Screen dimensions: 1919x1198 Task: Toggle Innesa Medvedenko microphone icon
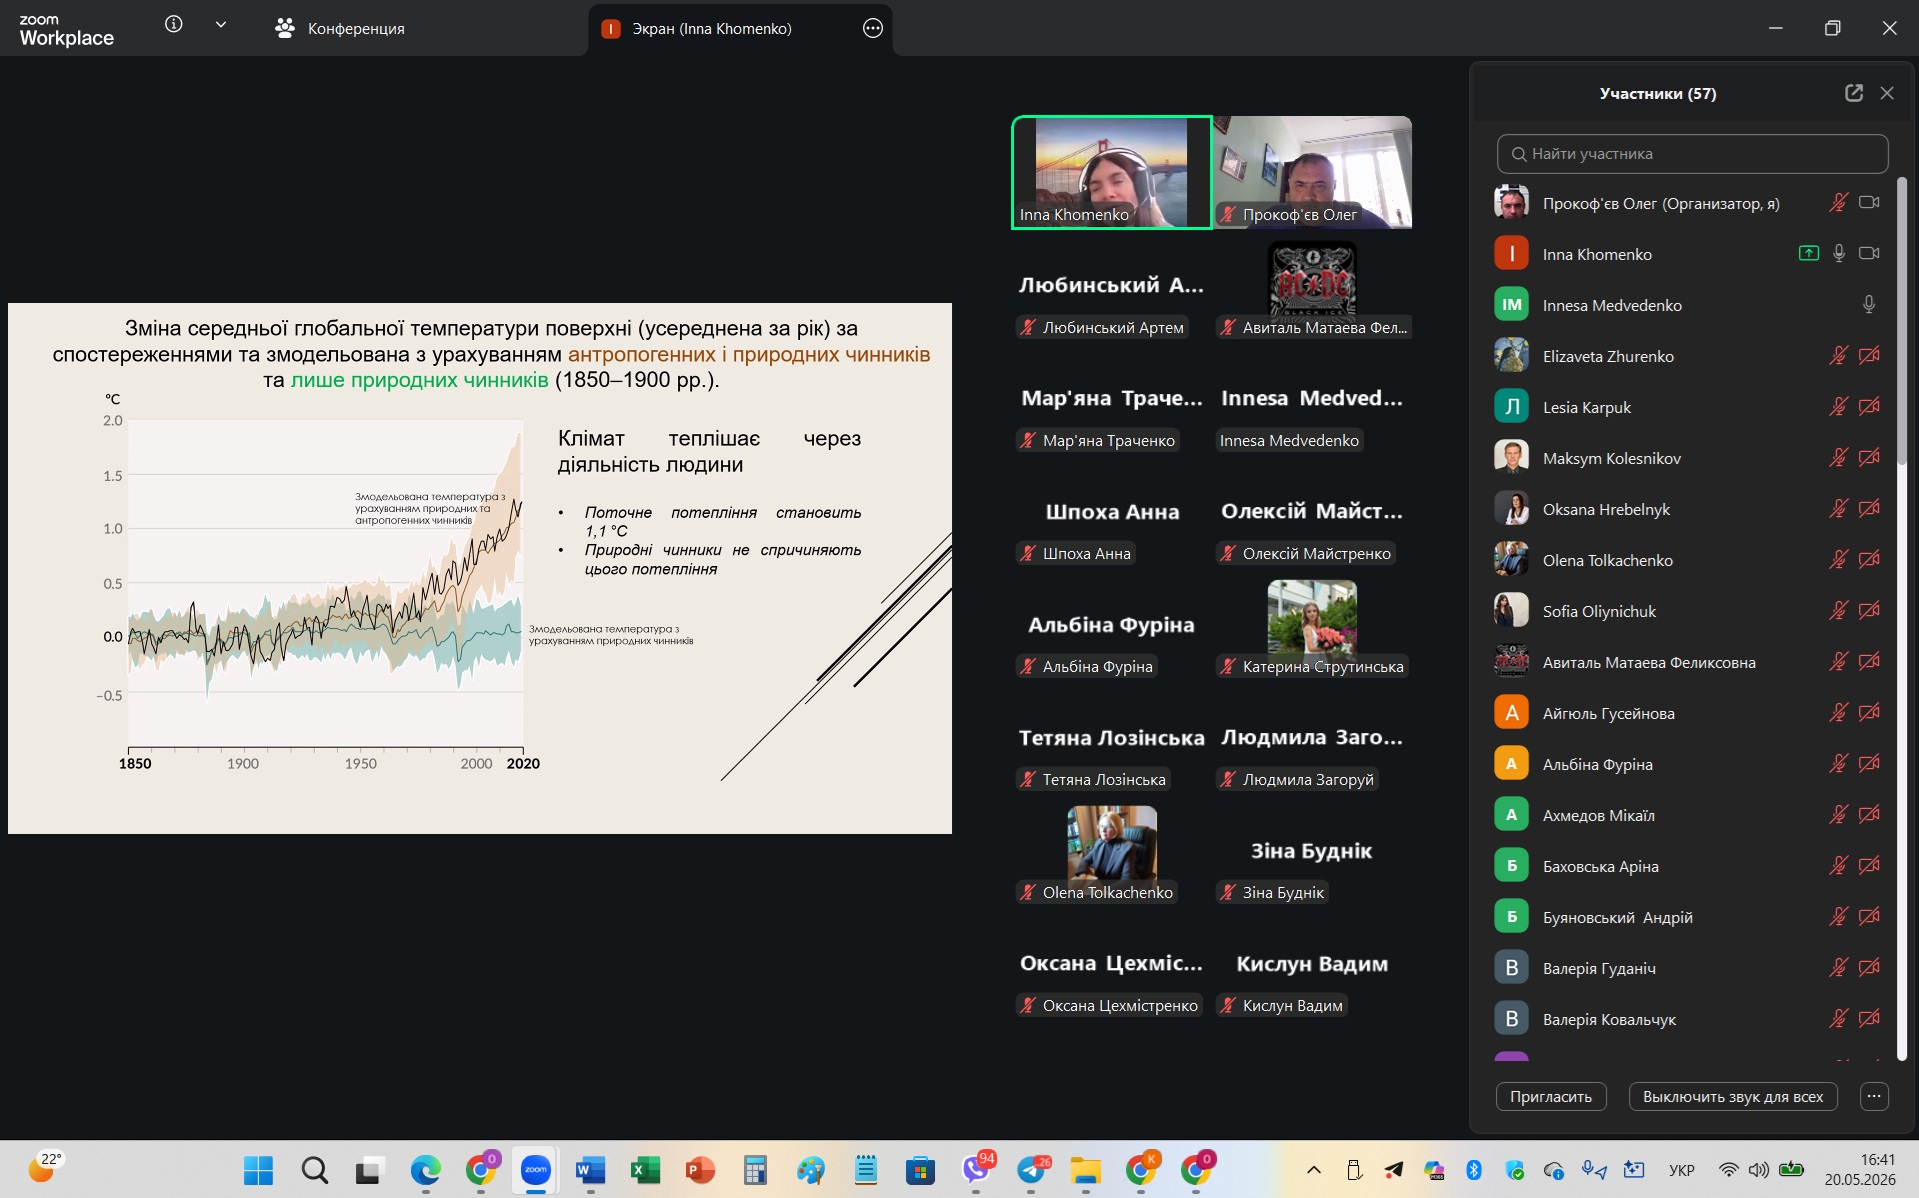point(1869,305)
